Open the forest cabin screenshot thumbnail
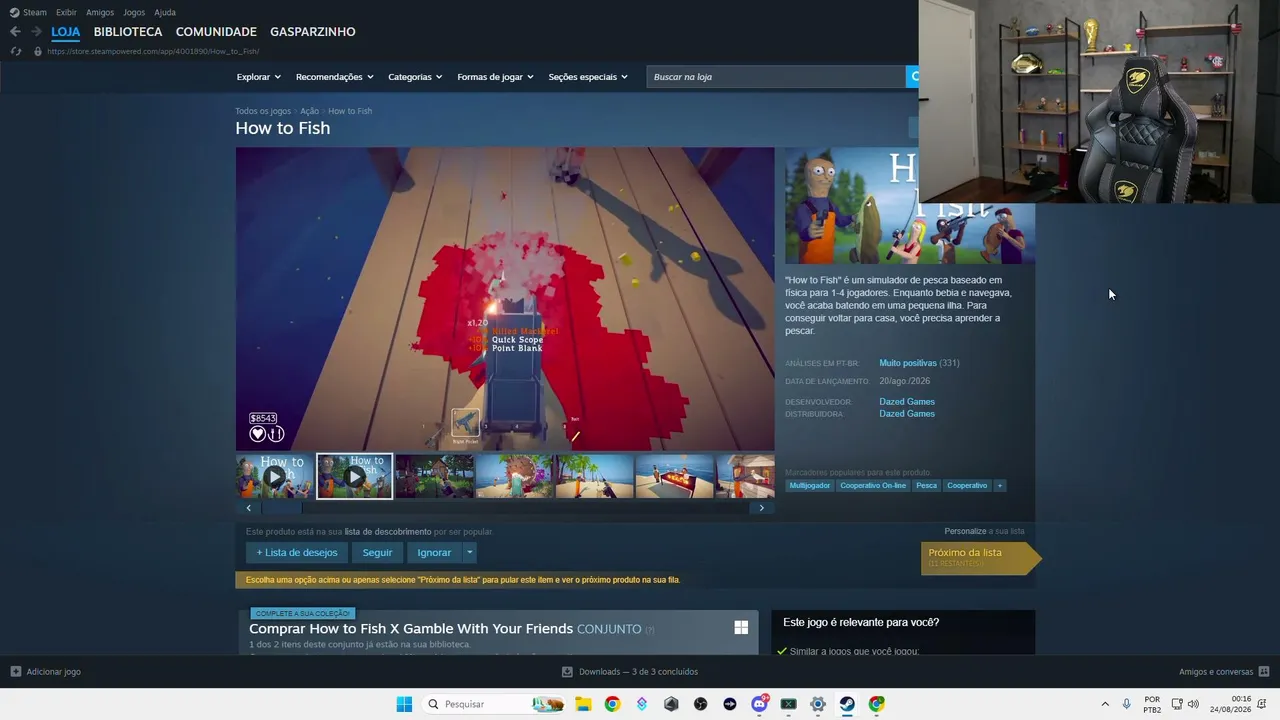The width and height of the screenshot is (1280, 720). 435,476
